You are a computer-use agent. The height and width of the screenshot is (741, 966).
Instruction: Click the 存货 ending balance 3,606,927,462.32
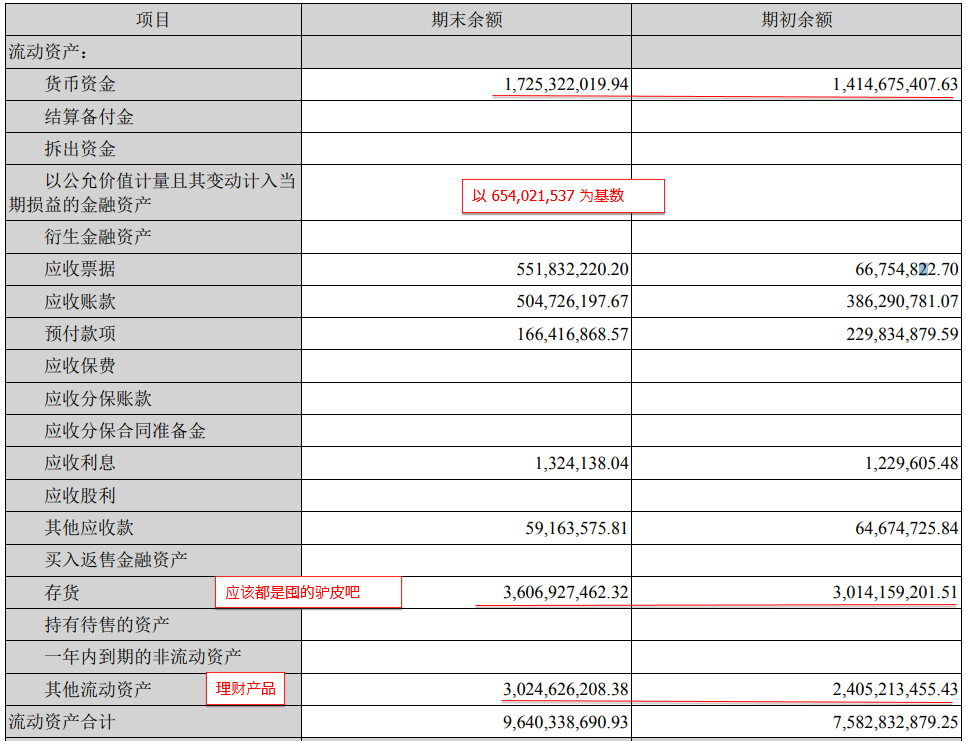point(565,592)
